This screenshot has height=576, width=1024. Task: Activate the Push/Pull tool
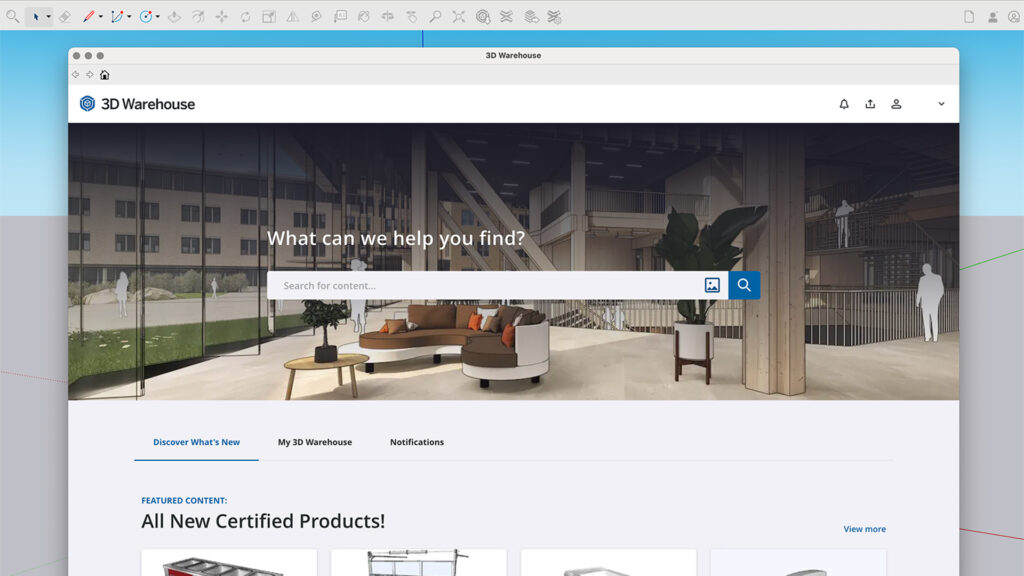coord(174,16)
